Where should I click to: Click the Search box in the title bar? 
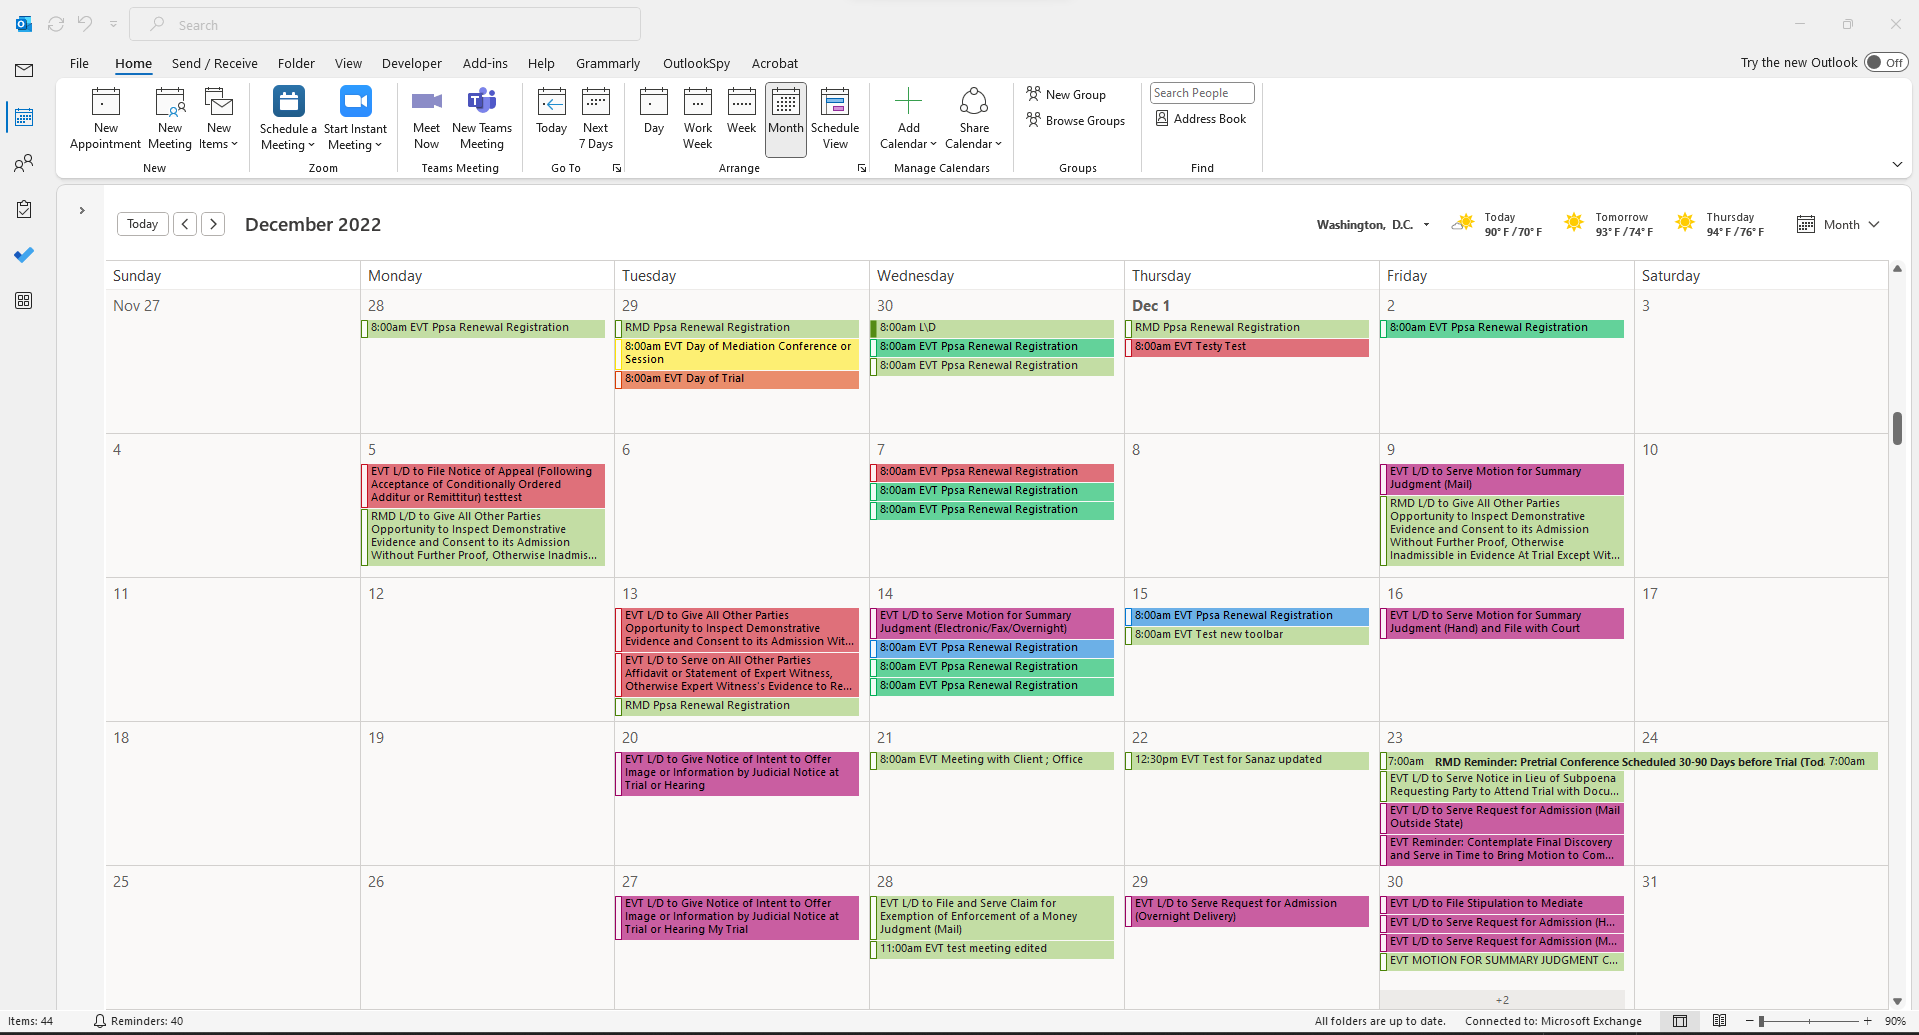386,24
